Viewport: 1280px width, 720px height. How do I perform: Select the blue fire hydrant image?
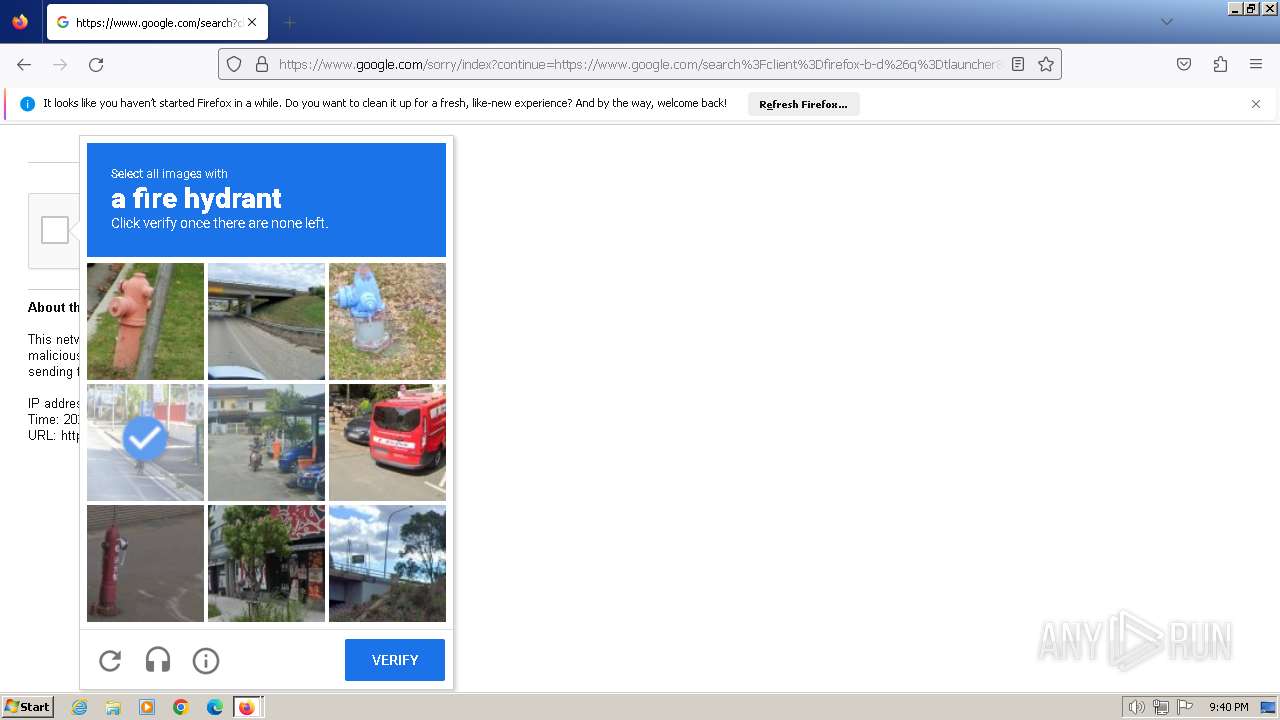tap(387, 321)
